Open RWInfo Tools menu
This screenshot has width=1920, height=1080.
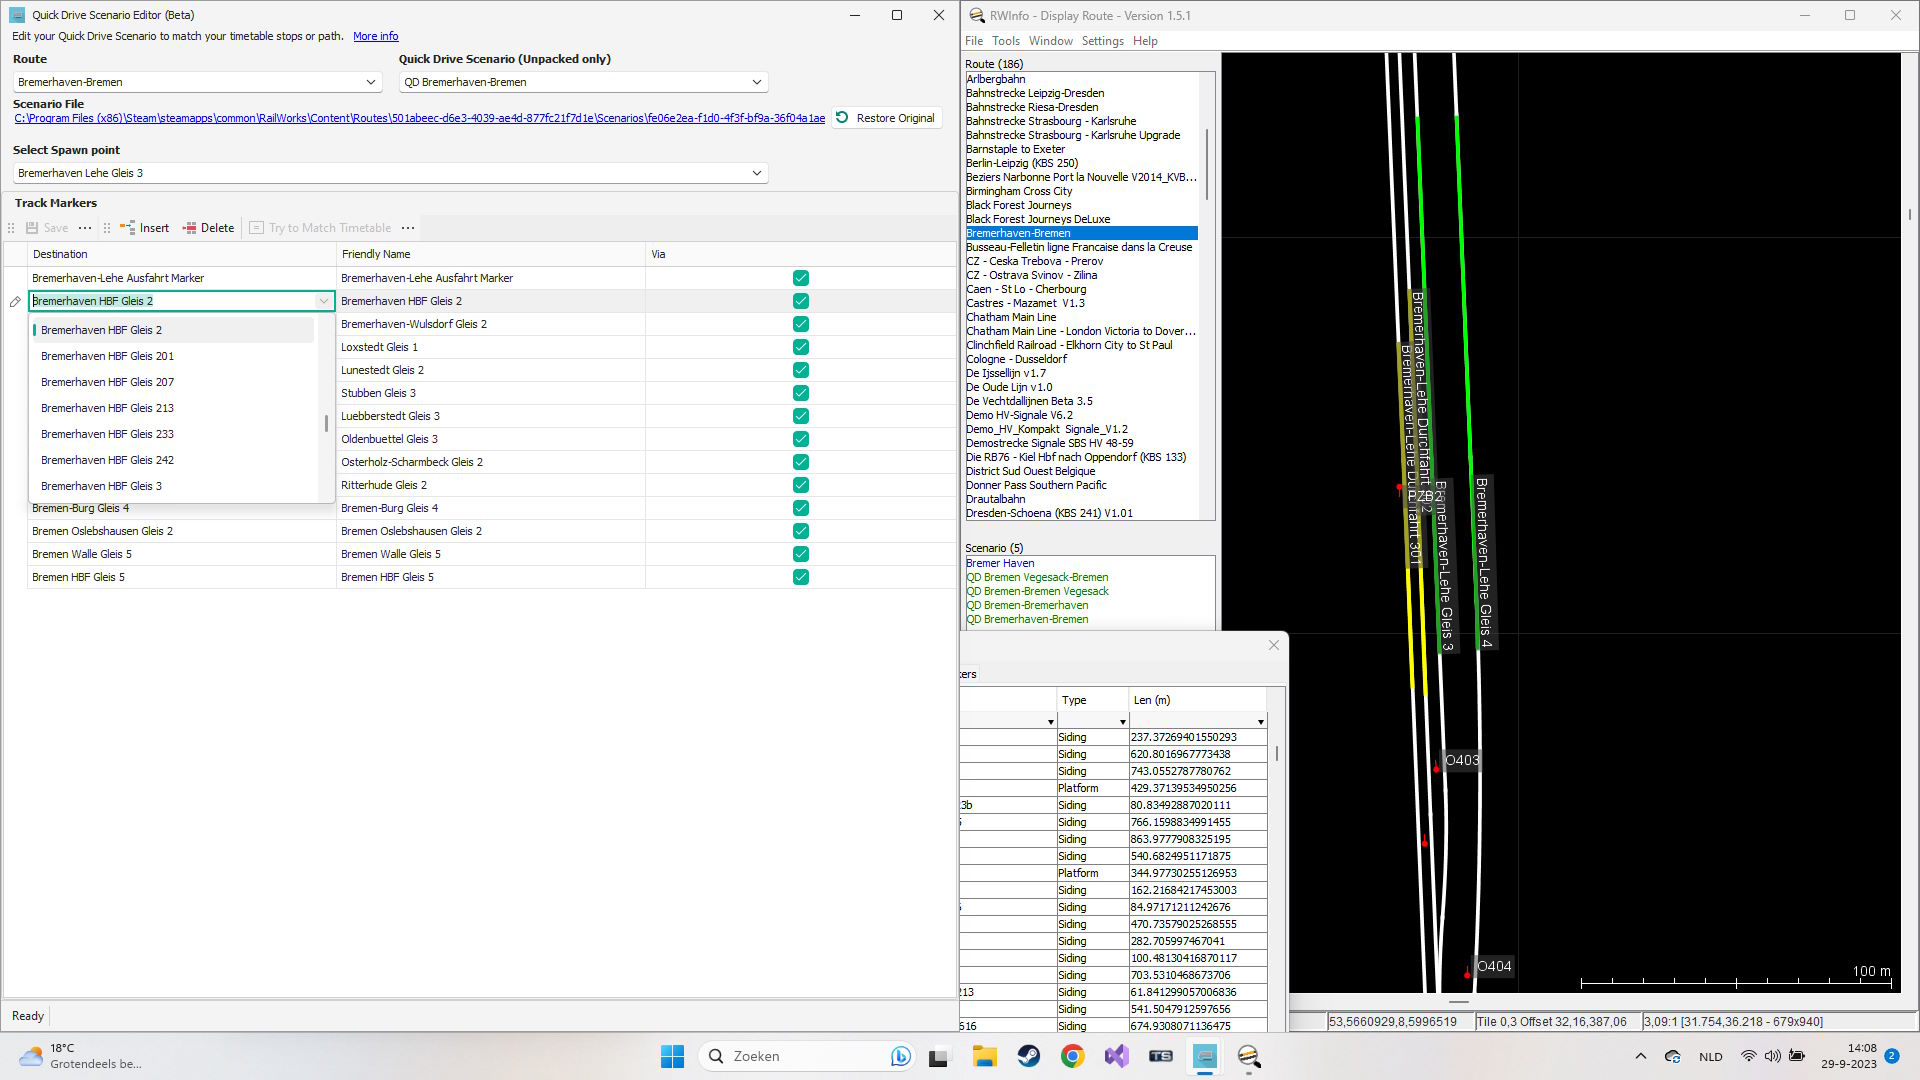pos(1006,41)
